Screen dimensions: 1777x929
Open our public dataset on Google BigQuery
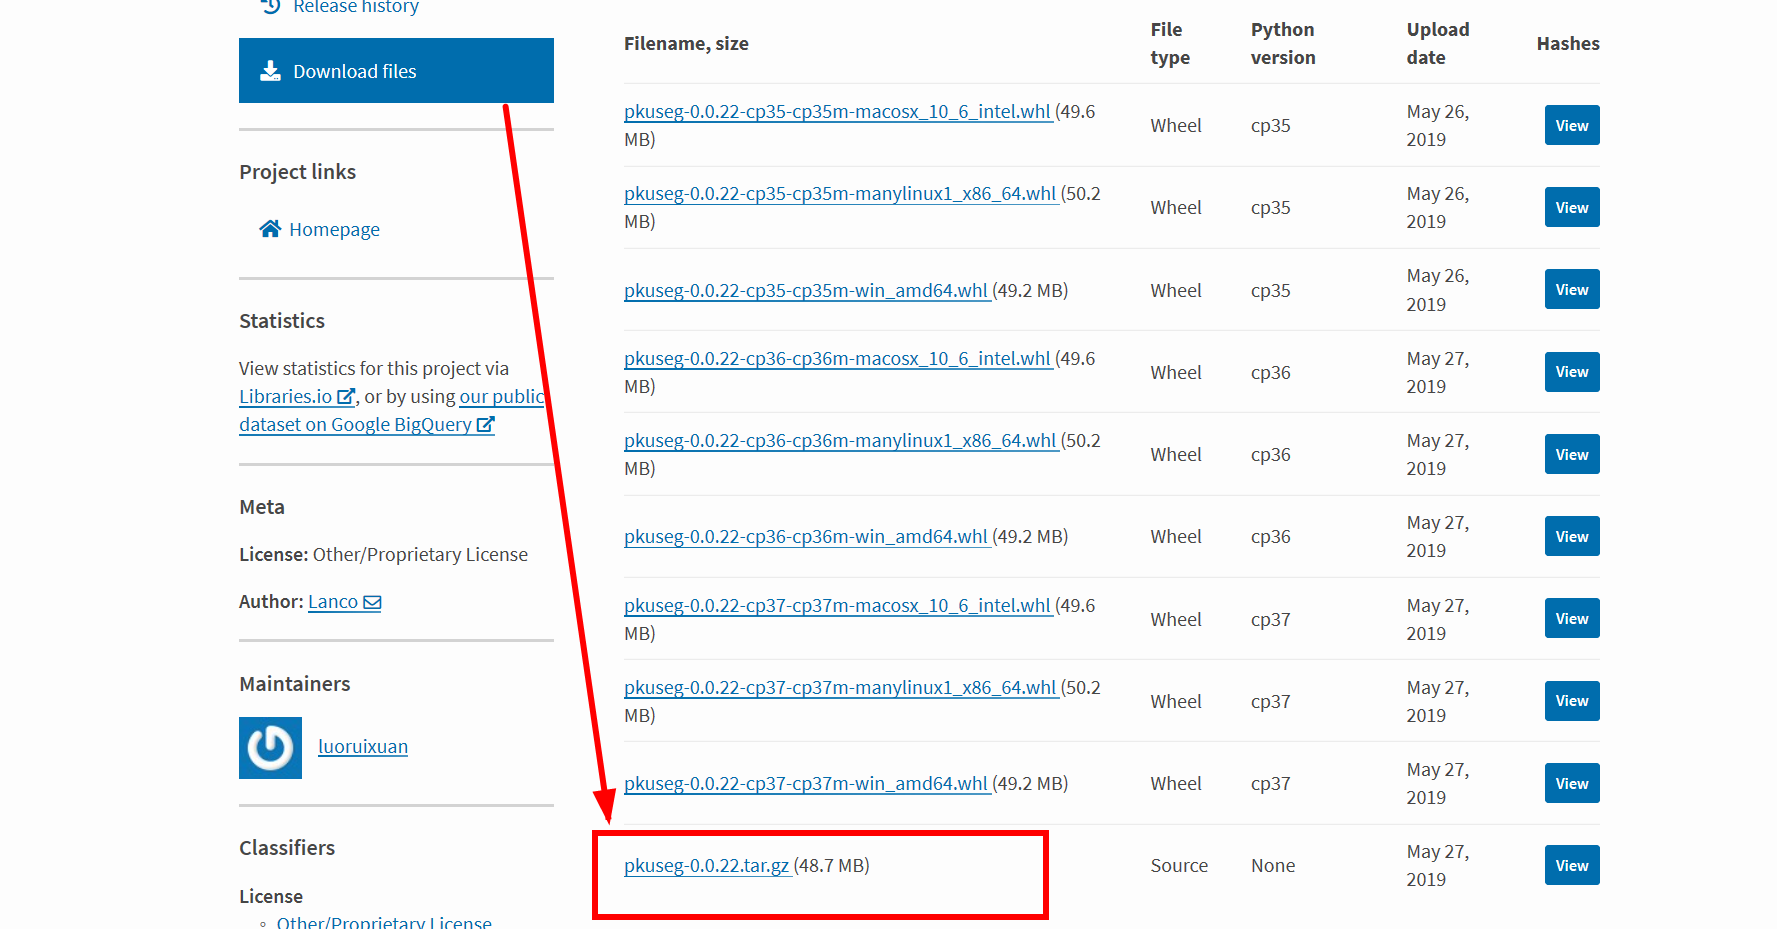[367, 424]
